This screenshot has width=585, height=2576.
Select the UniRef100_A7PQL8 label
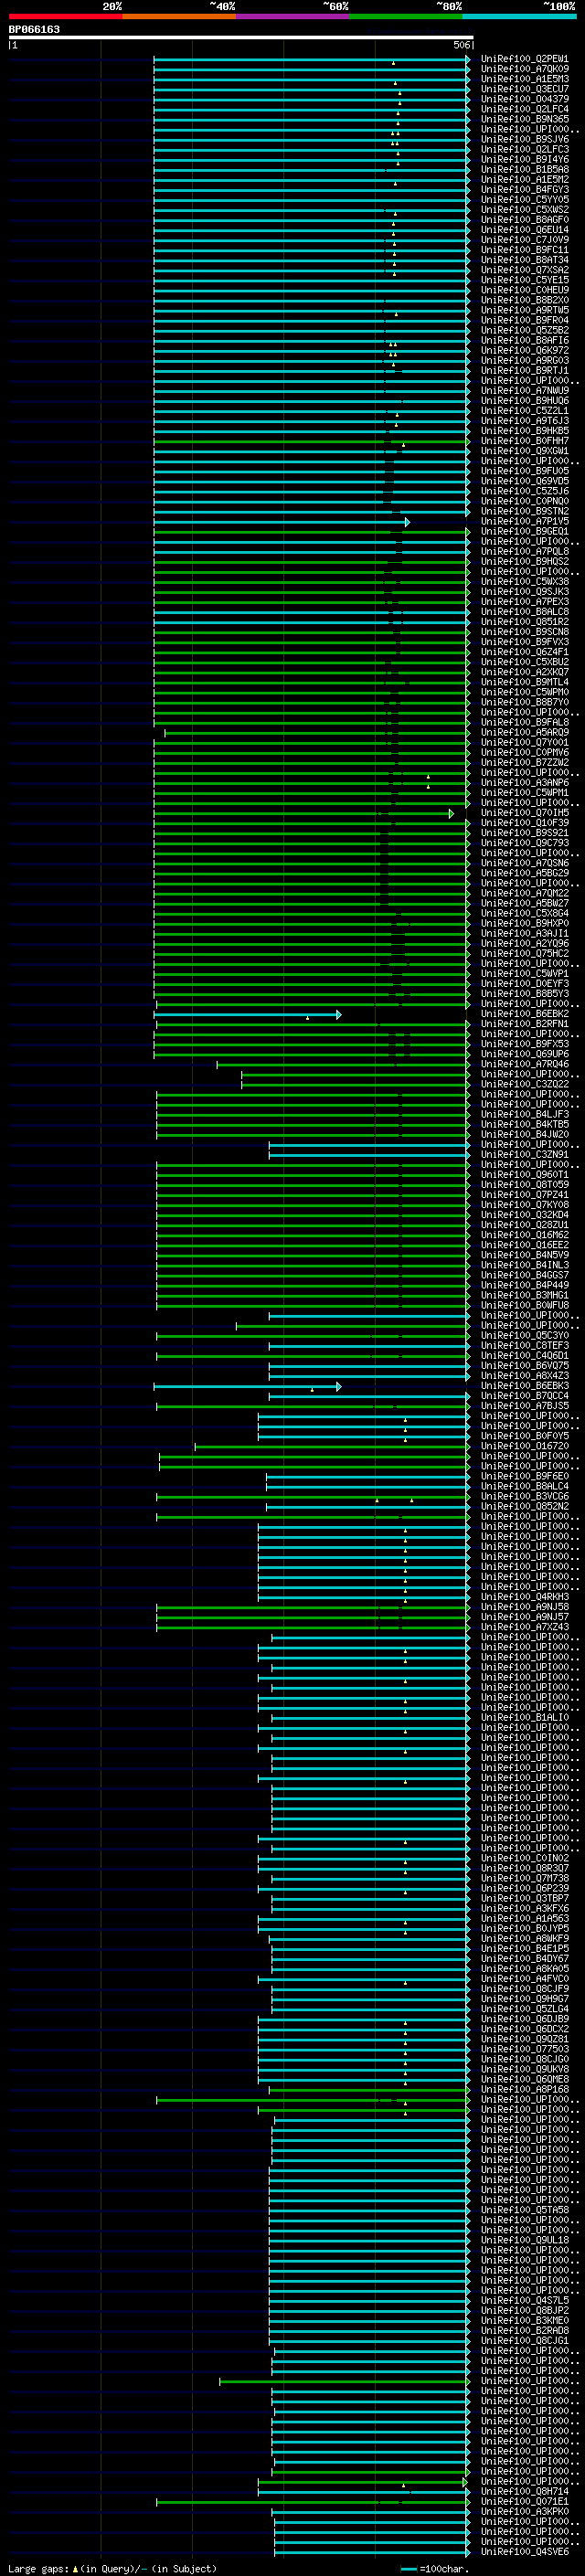click(x=524, y=551)
